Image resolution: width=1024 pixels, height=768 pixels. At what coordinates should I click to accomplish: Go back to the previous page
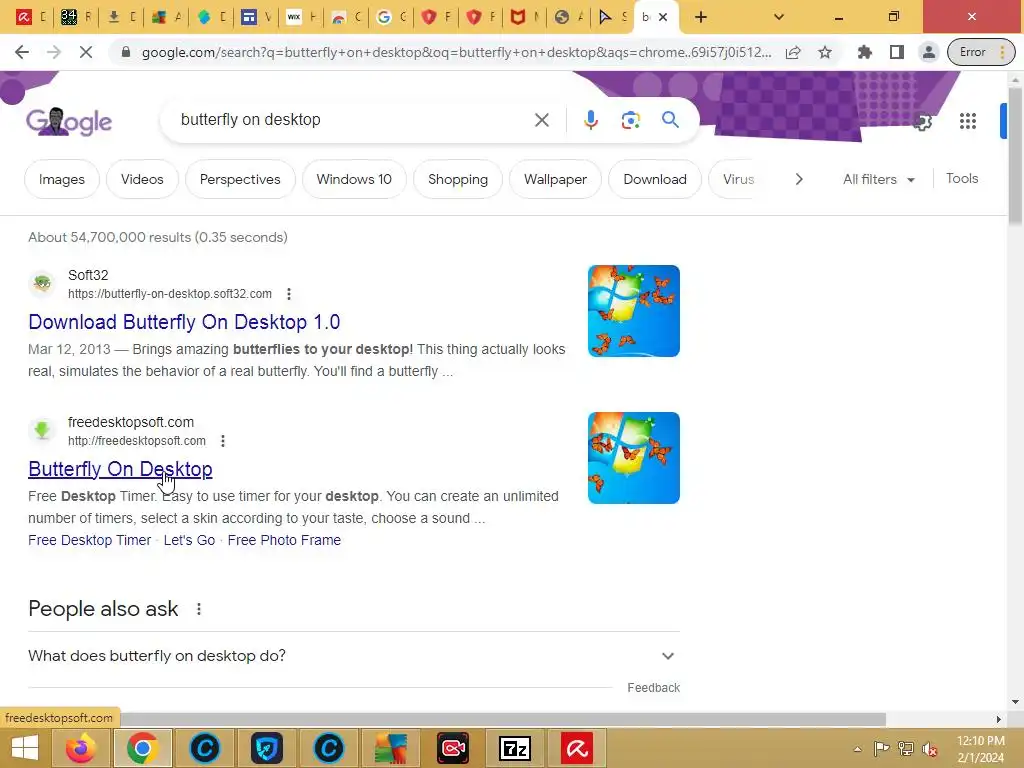tap(22, 52)
